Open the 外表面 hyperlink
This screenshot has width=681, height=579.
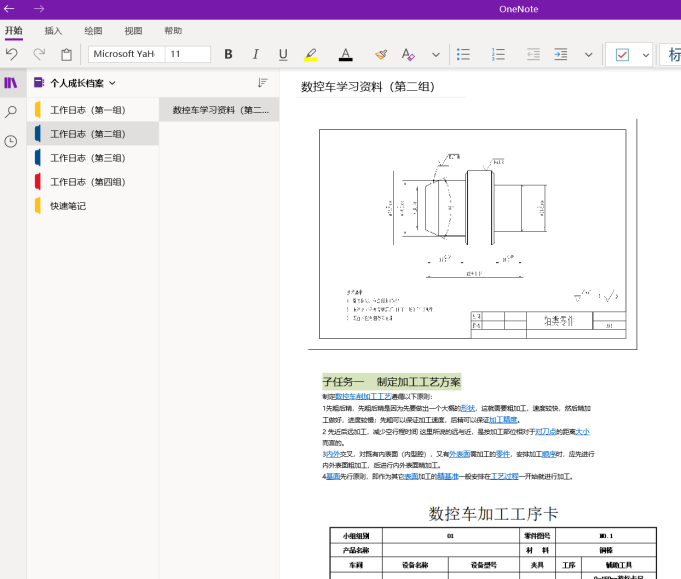click(x=460, y=454)
